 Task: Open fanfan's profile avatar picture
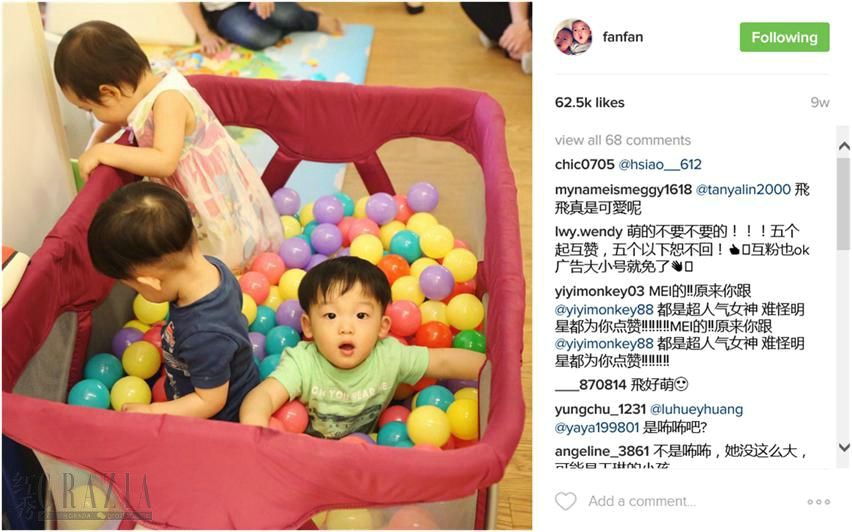[x=573, y=37]
